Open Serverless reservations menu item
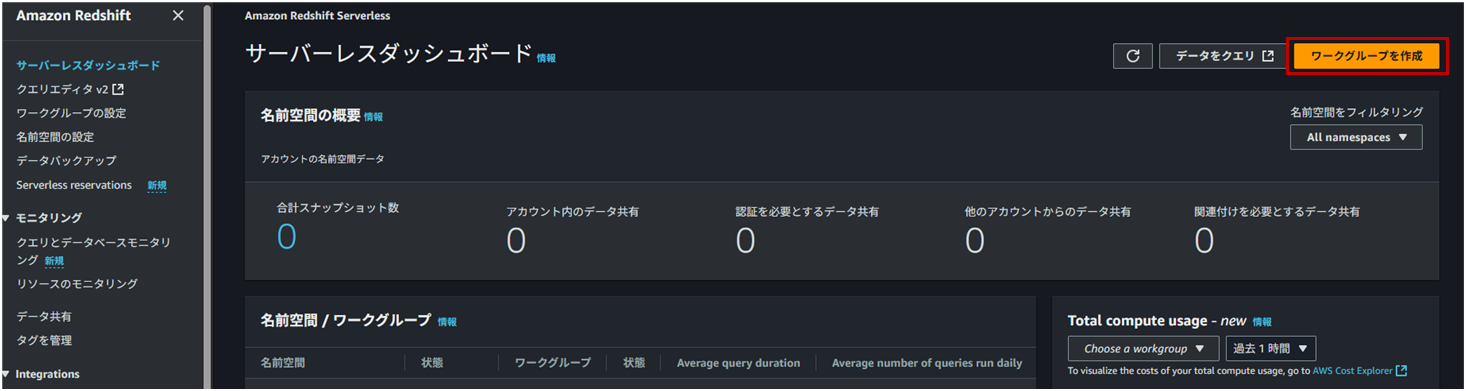The width and height of the screenshot is (1466, 391). (74, 185)
